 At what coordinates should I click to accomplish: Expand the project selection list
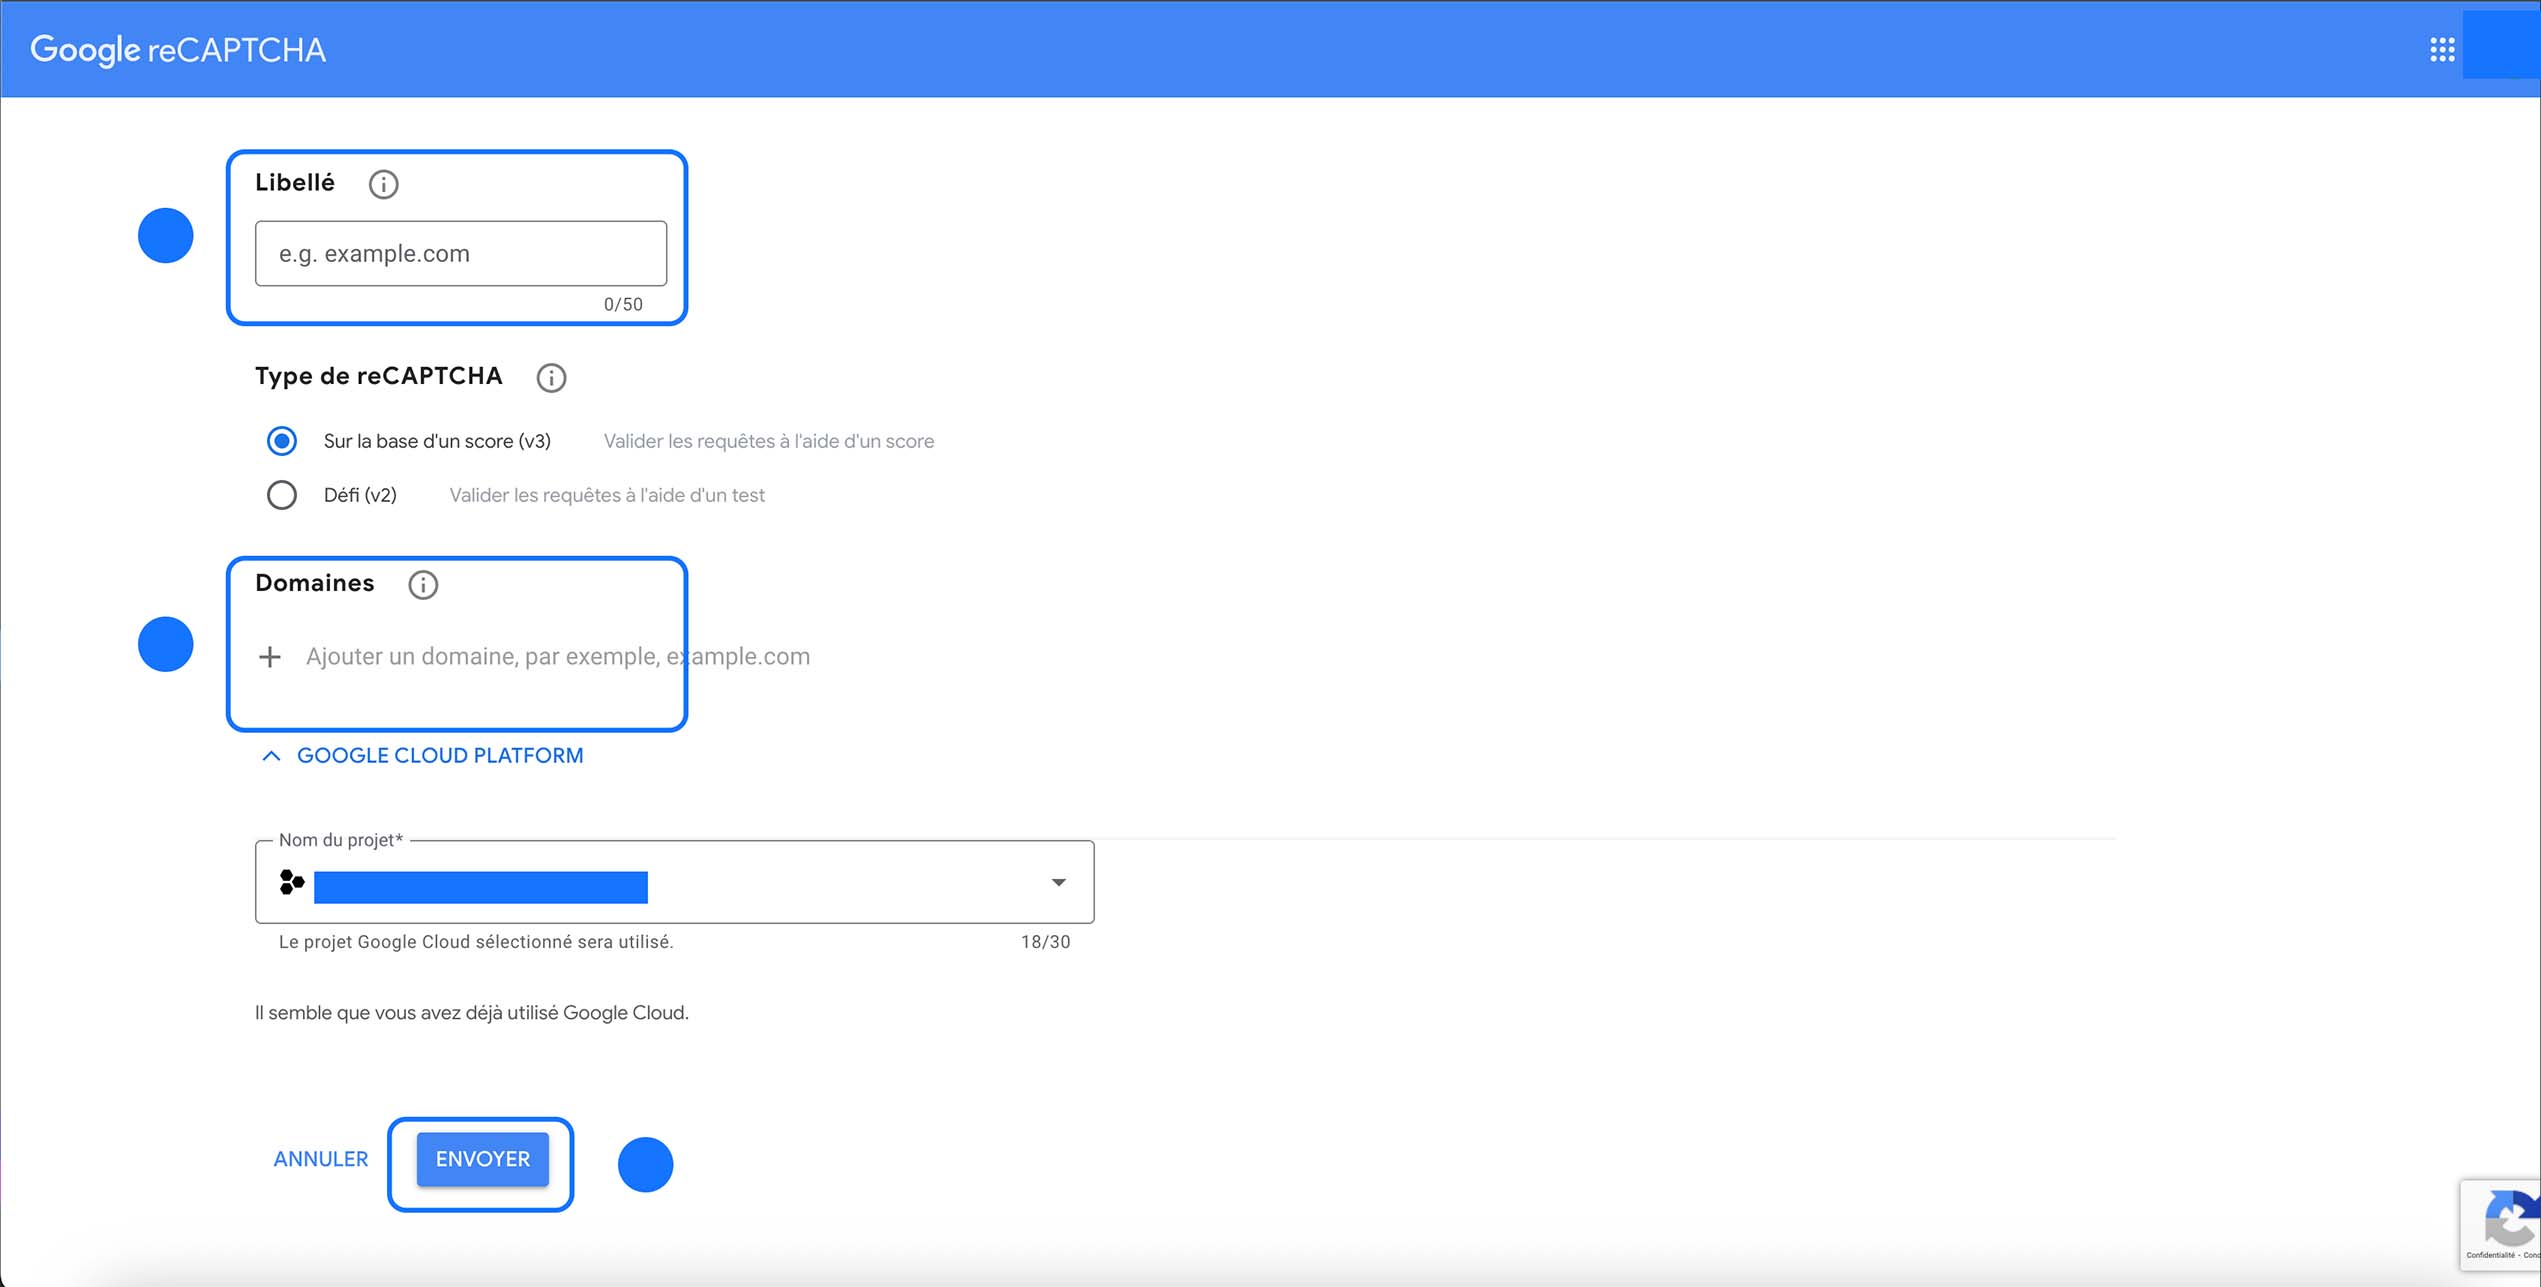1057,882
